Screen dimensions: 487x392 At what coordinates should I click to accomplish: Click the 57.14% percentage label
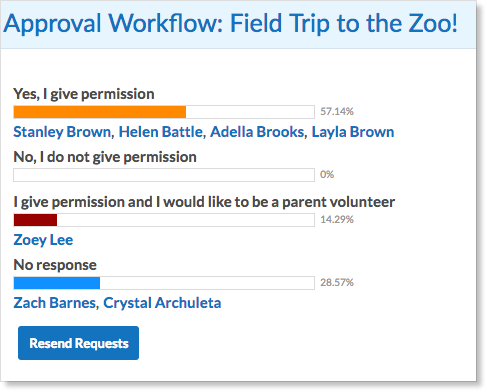point(337,111)
